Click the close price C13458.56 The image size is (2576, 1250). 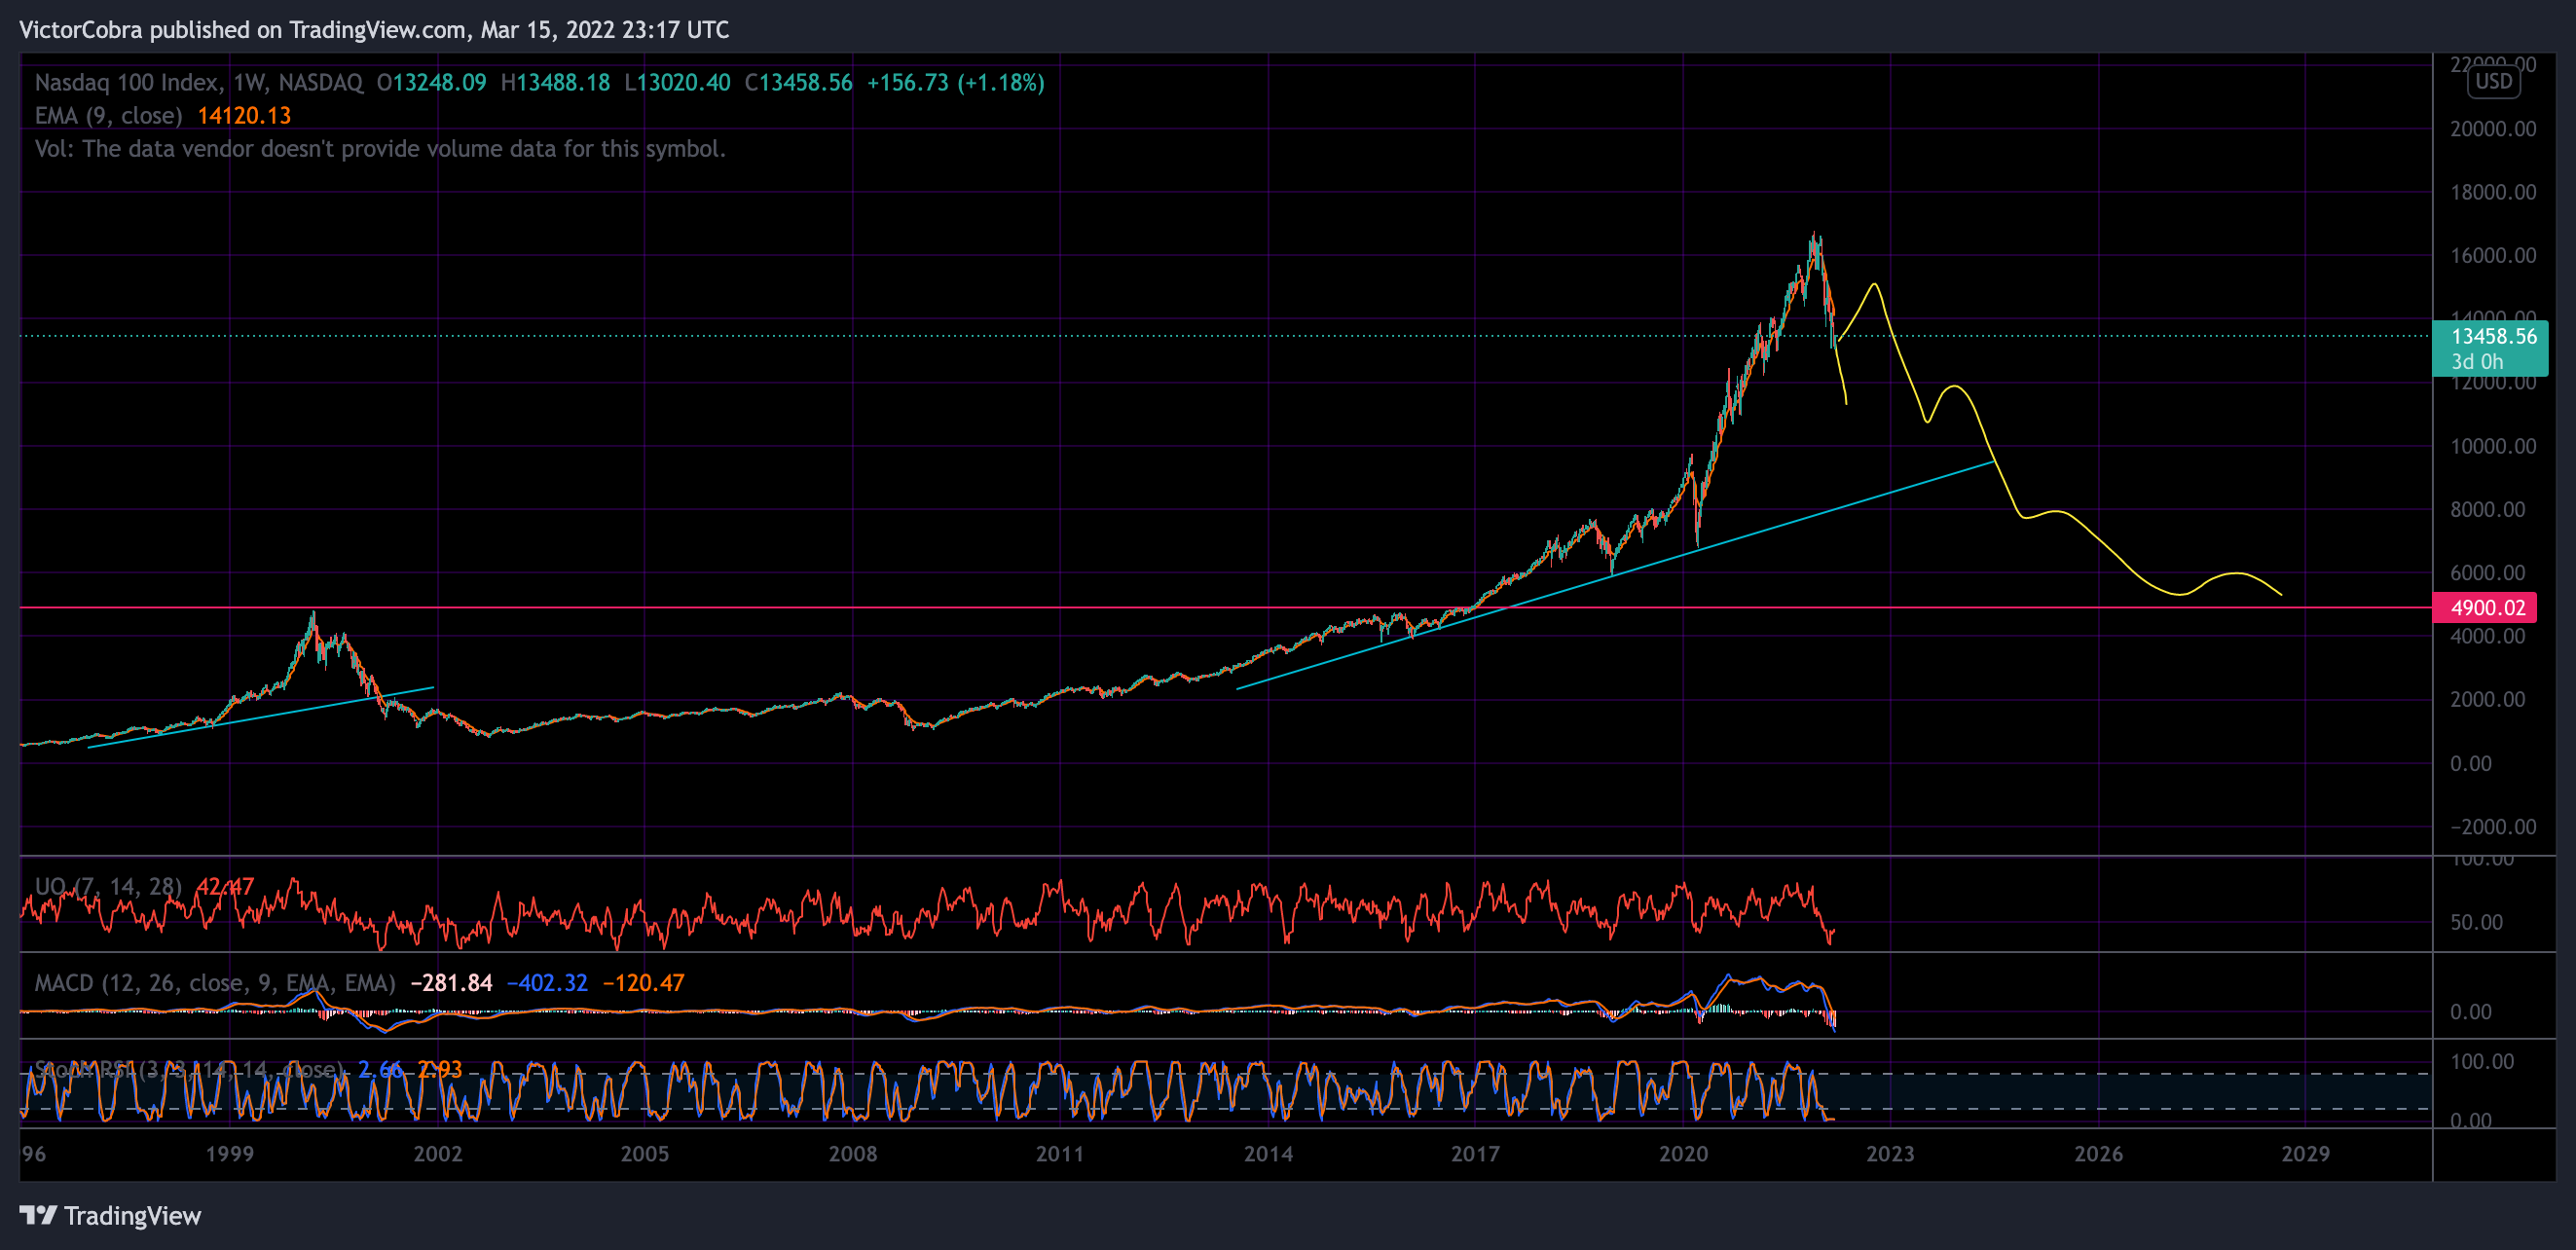click(799, 83)
